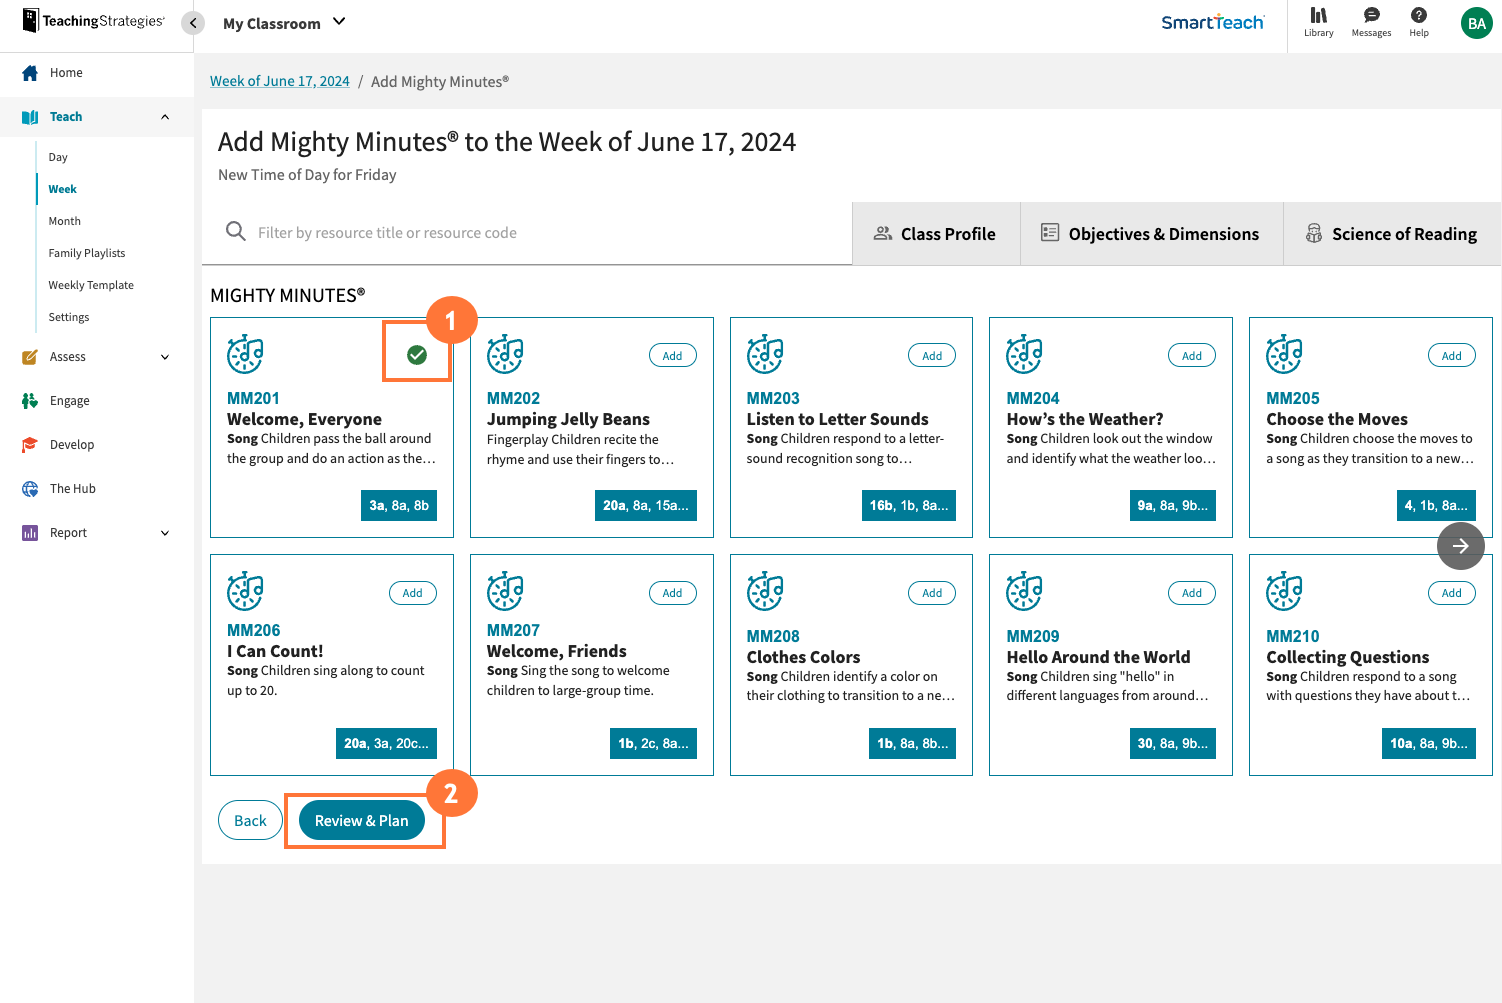Toggle Add on MM206 I Can Count!
The height and width of the screenshot is (1003, 1502).
(x=412, y=593)
